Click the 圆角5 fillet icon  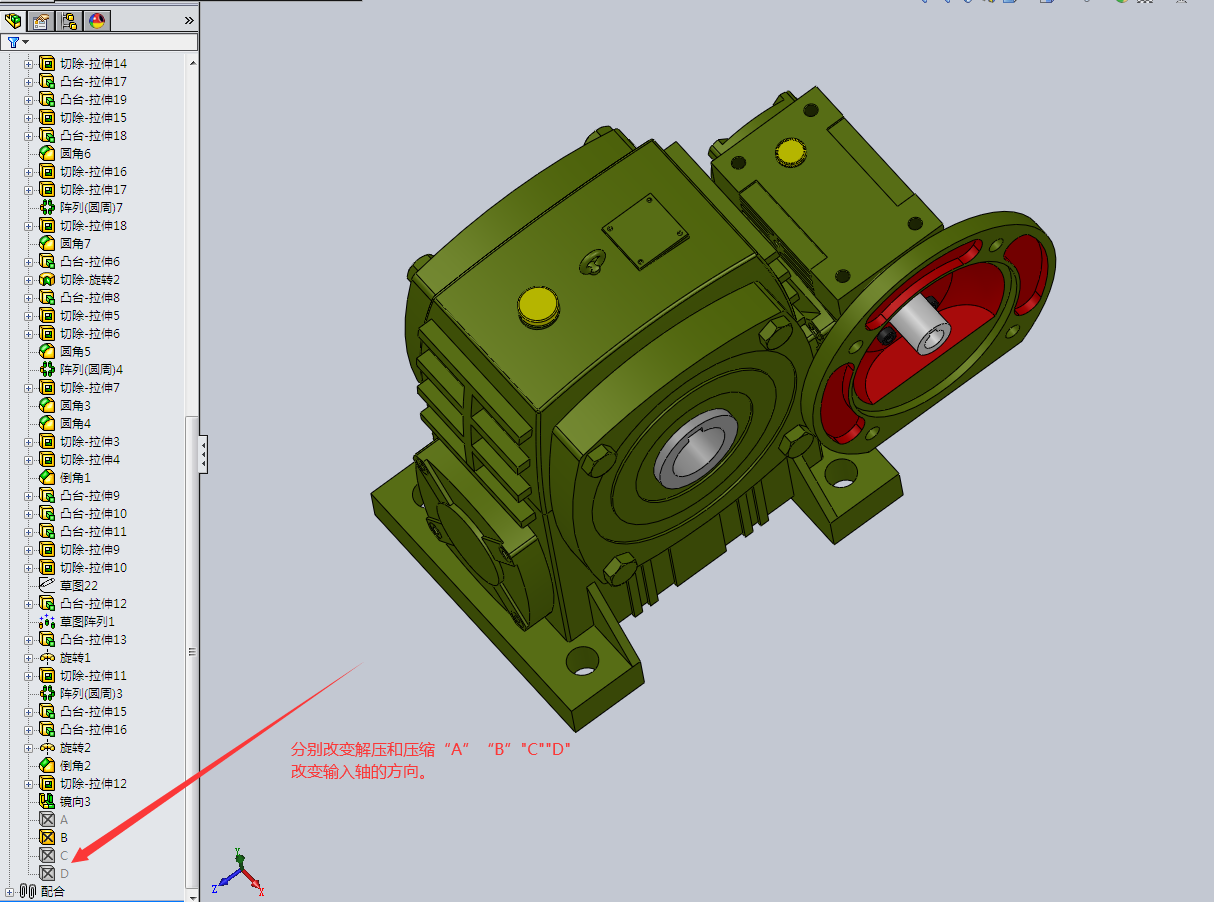(47, 352)
